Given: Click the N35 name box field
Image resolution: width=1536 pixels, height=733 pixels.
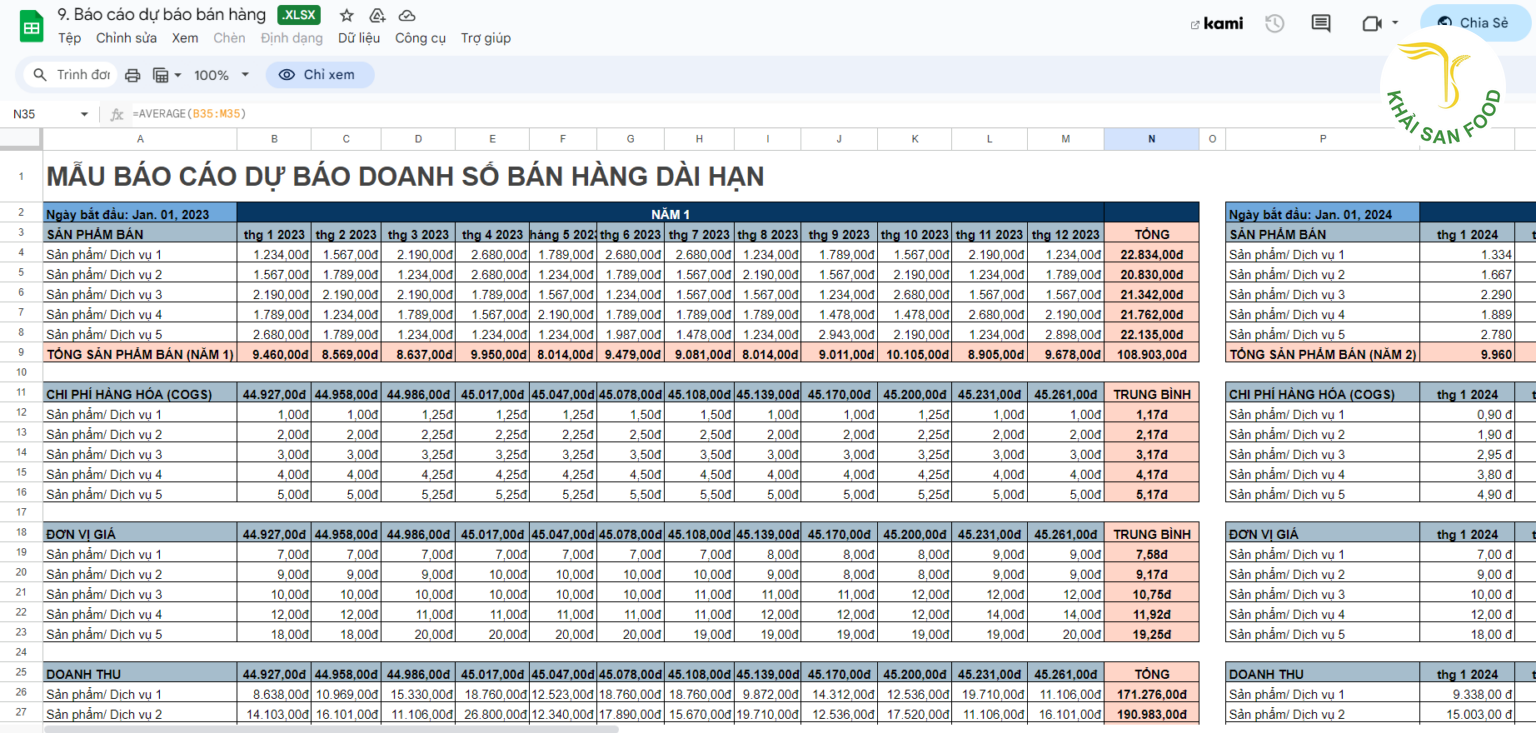Looking at the screenshot, I should coord(40,114).
